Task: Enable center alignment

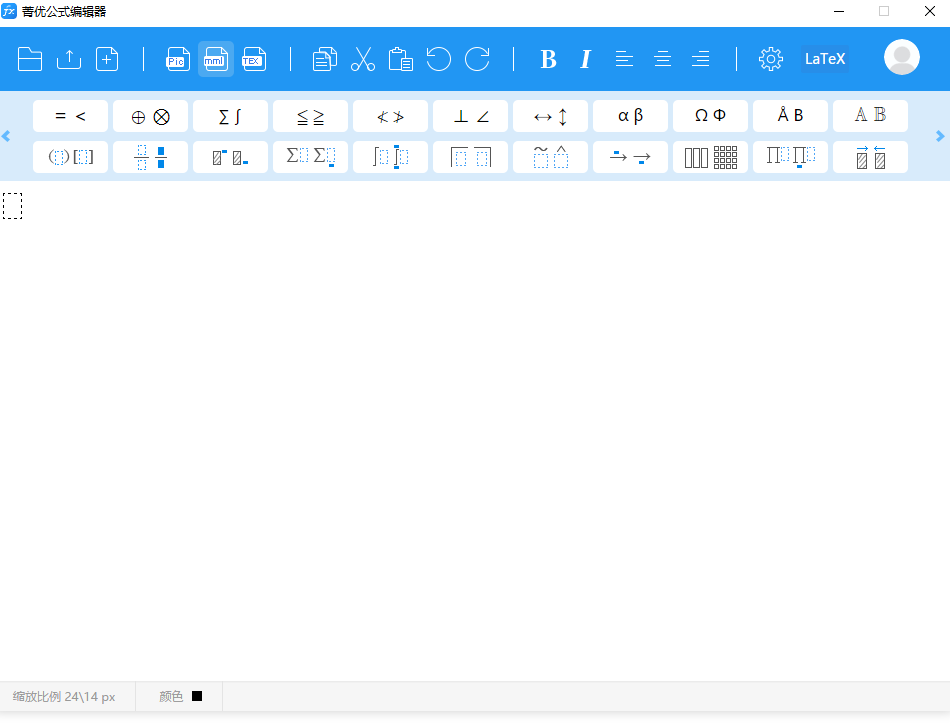Action: pyautogui.click(x=662, y=59)
